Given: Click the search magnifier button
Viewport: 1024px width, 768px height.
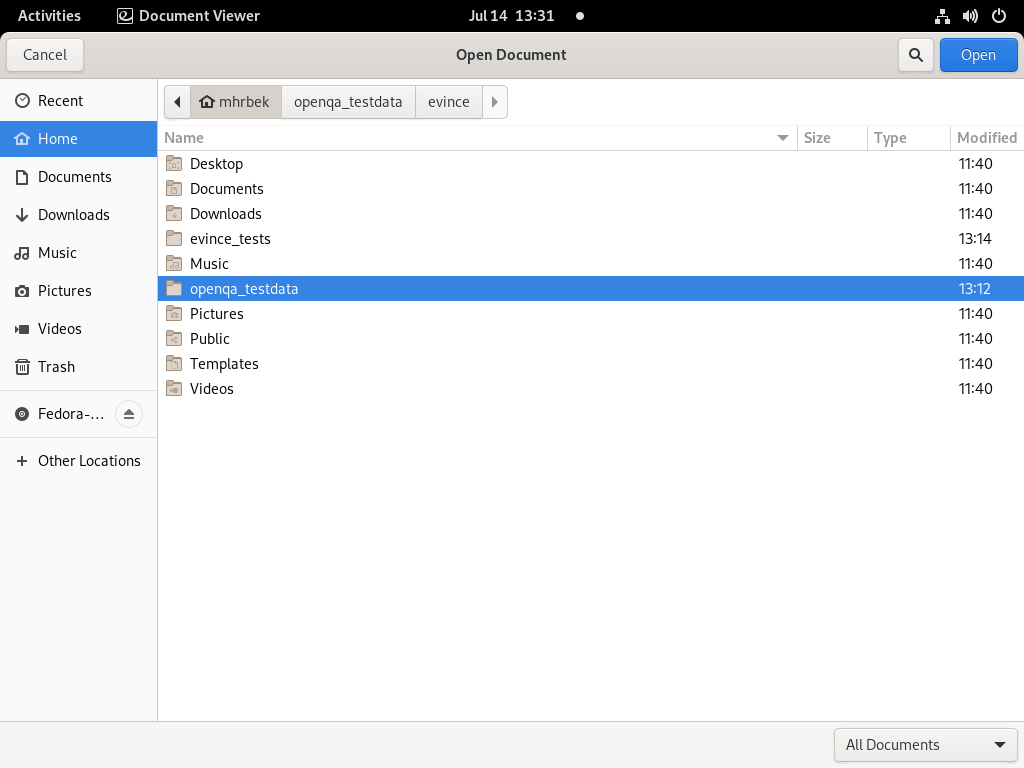Looking at the screenshot, I should 916,55.
